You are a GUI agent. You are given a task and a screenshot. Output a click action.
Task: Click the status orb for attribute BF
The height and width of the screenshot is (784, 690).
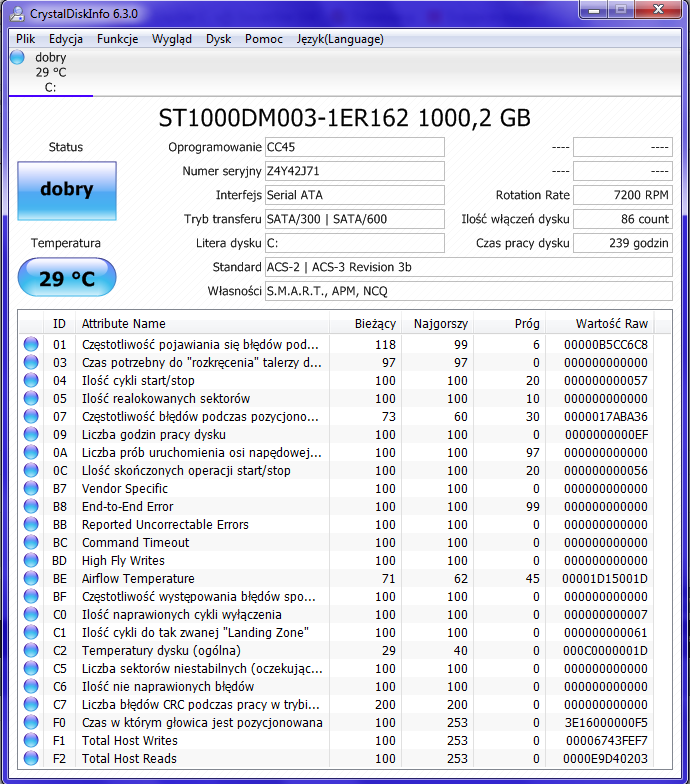[x=31, y=596]
